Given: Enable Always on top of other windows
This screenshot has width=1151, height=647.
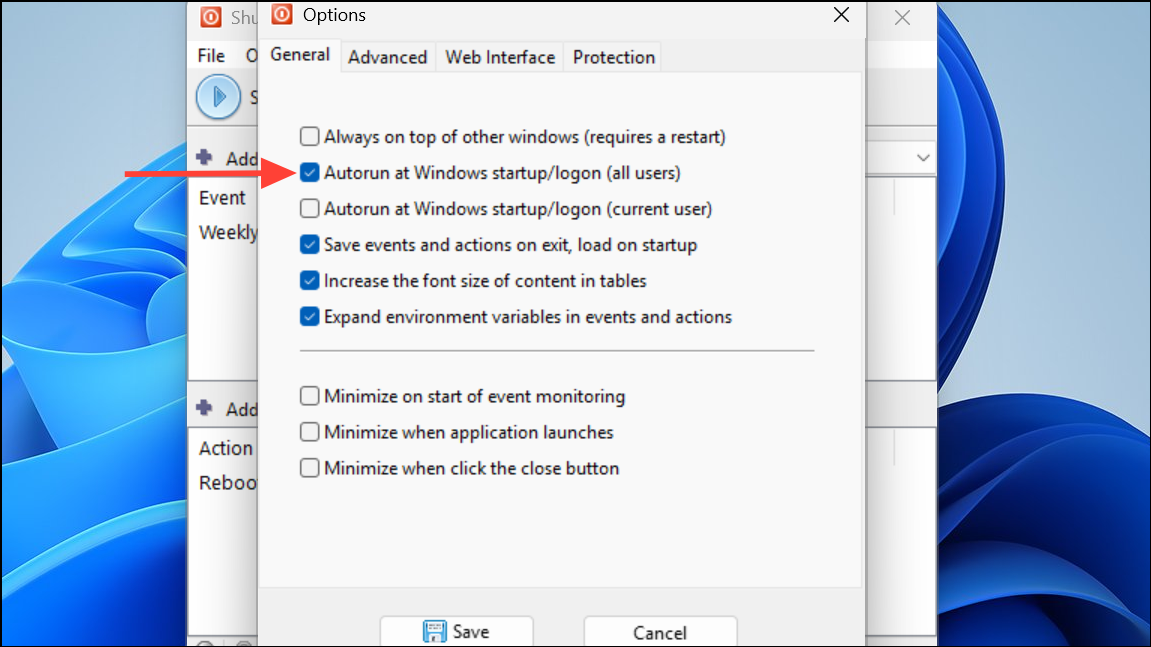Looking at the screenshot, I should tap(310, 137).
